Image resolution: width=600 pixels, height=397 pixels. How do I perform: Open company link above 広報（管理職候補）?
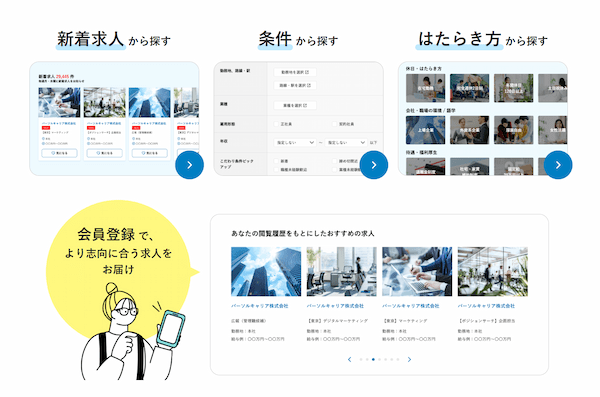point(260,306)
